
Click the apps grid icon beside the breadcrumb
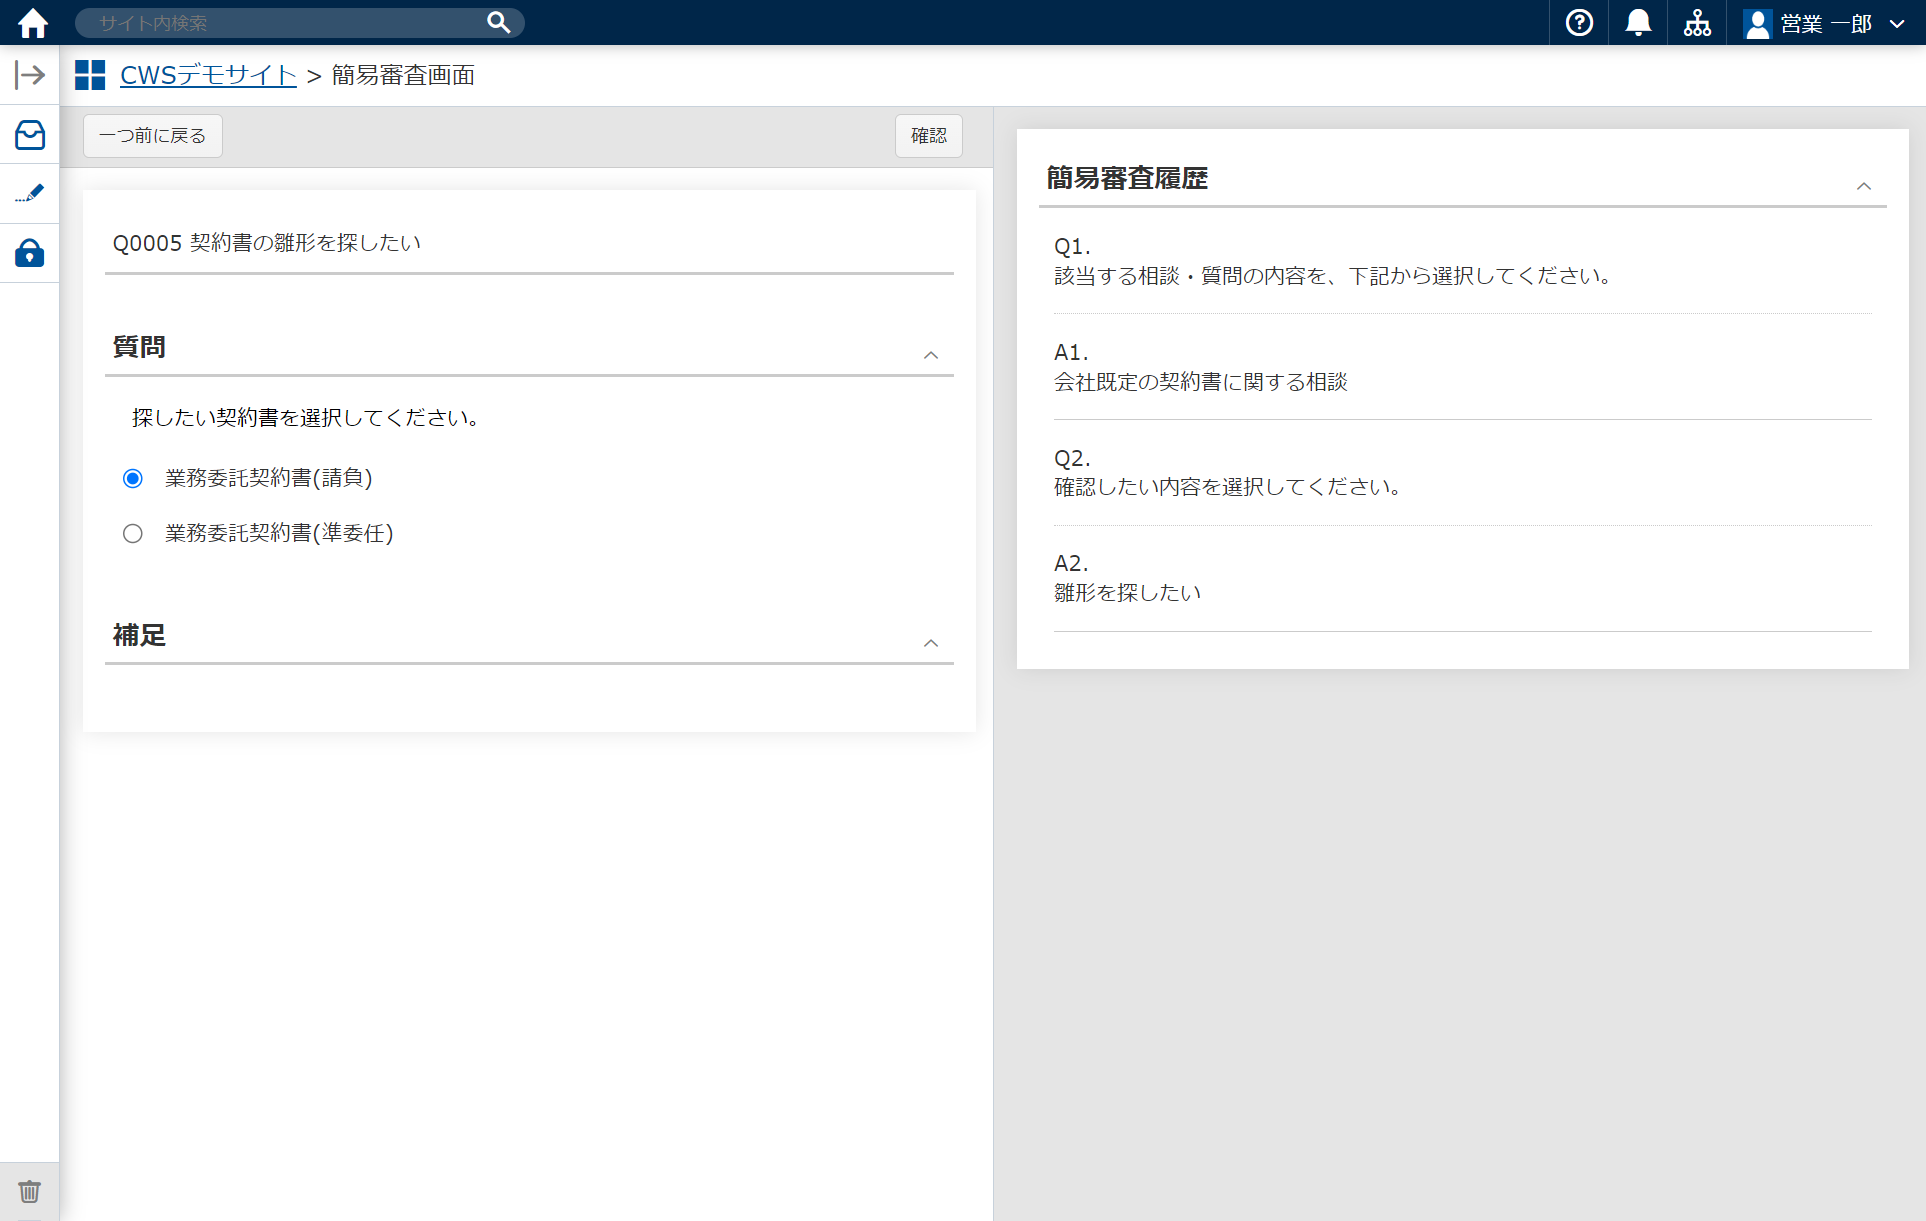(x=90, y=74)
